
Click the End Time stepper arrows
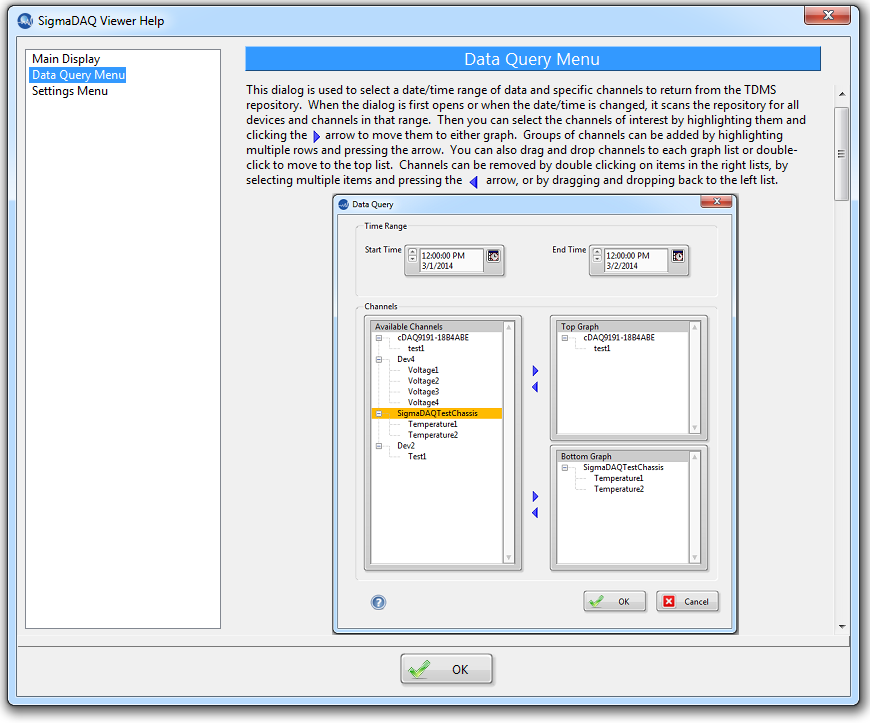point(597,255)
